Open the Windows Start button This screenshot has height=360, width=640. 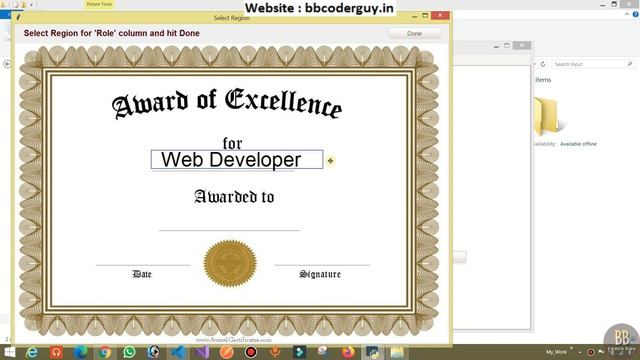[9, 352]
